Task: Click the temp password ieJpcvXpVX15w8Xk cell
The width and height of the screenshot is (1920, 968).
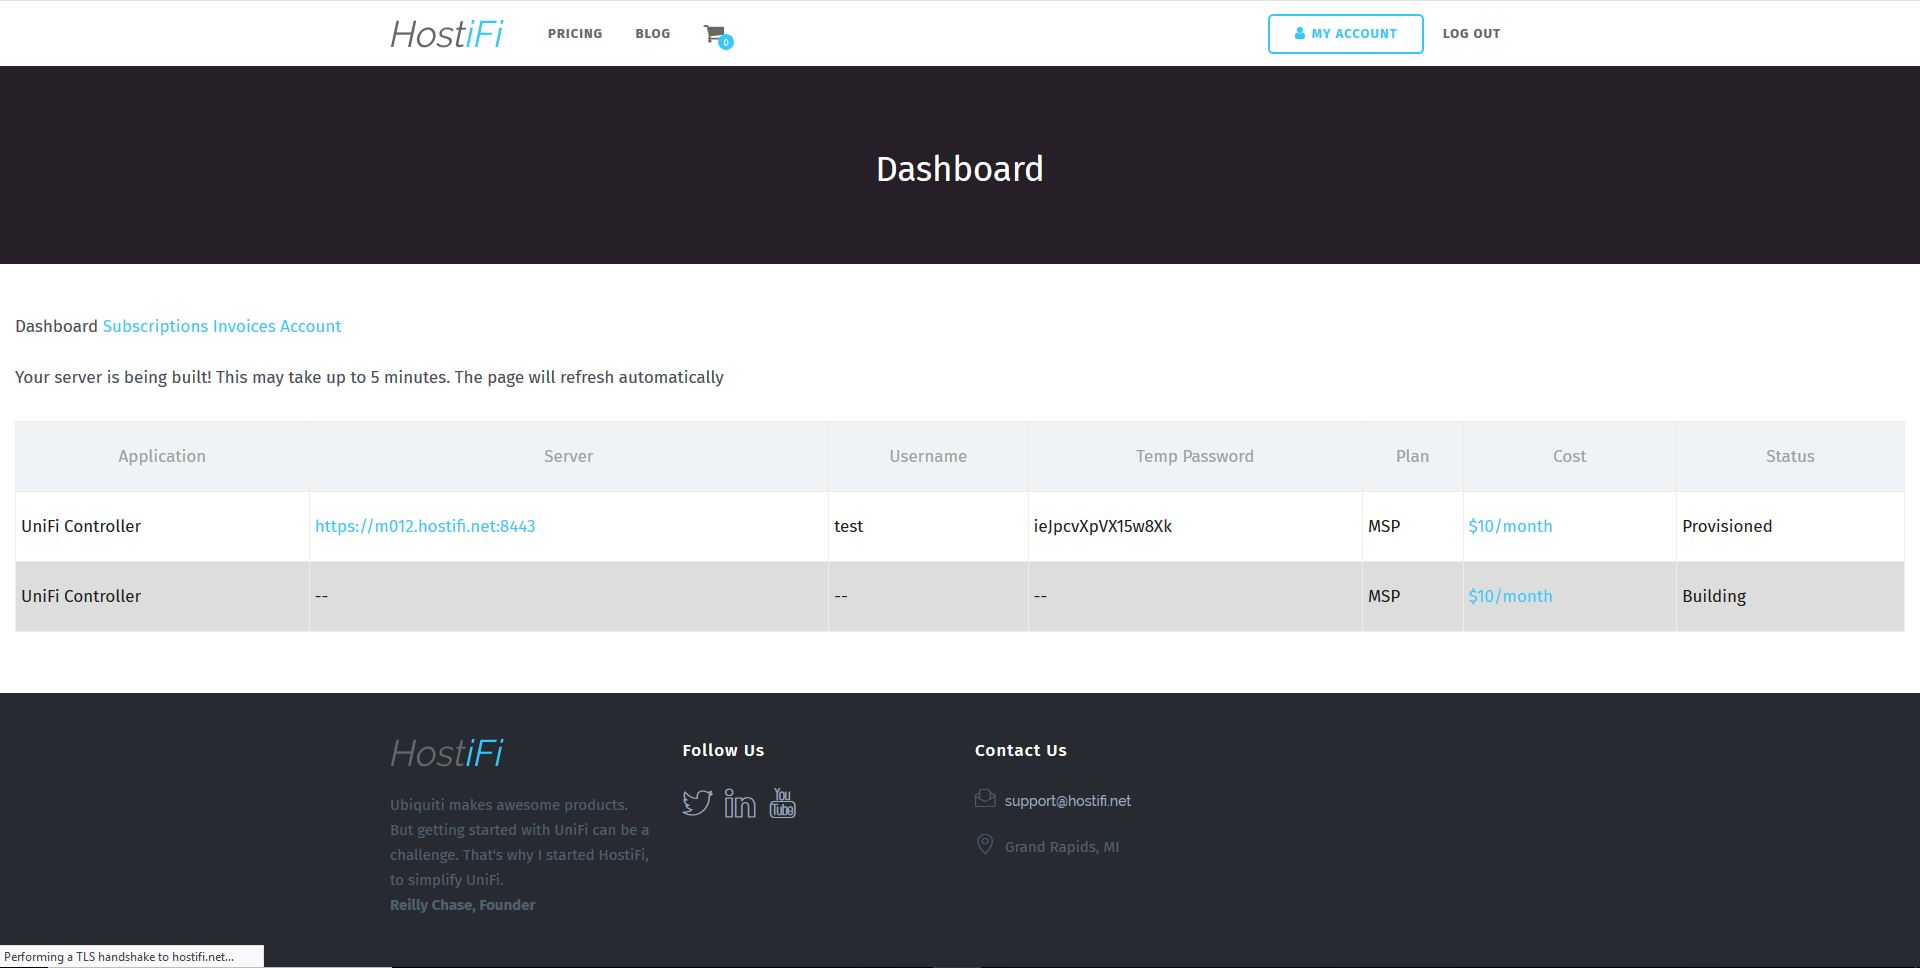Action: (x=1104, y=525)
